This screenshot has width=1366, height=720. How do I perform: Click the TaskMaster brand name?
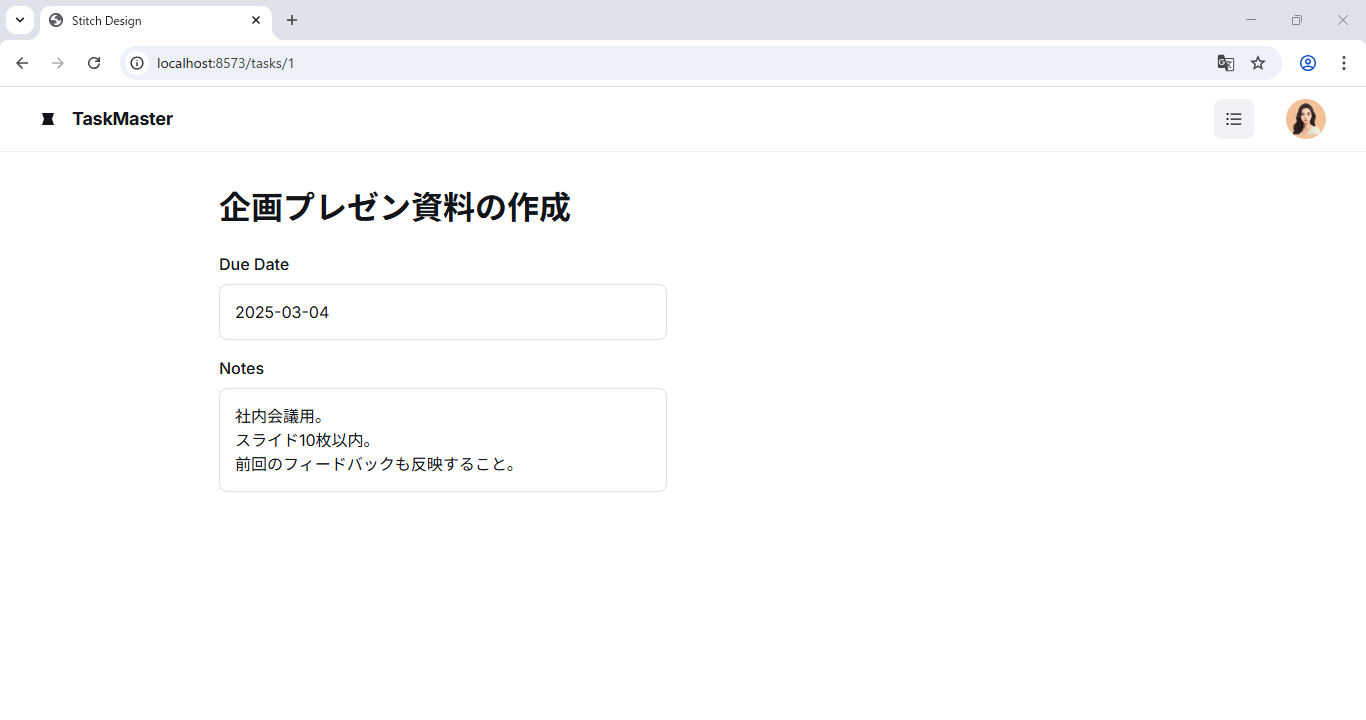pos(123,119)
